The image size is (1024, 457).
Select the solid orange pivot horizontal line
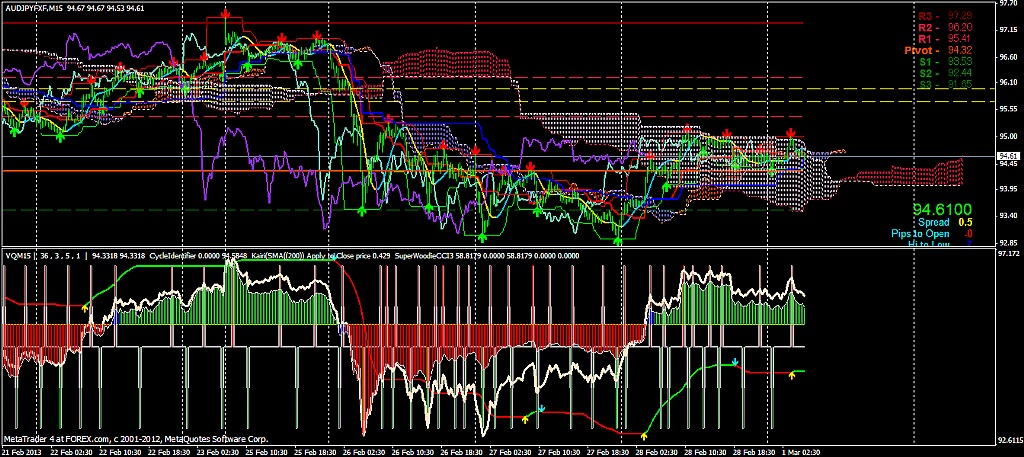pyautogui.click(x=402, y=171)
